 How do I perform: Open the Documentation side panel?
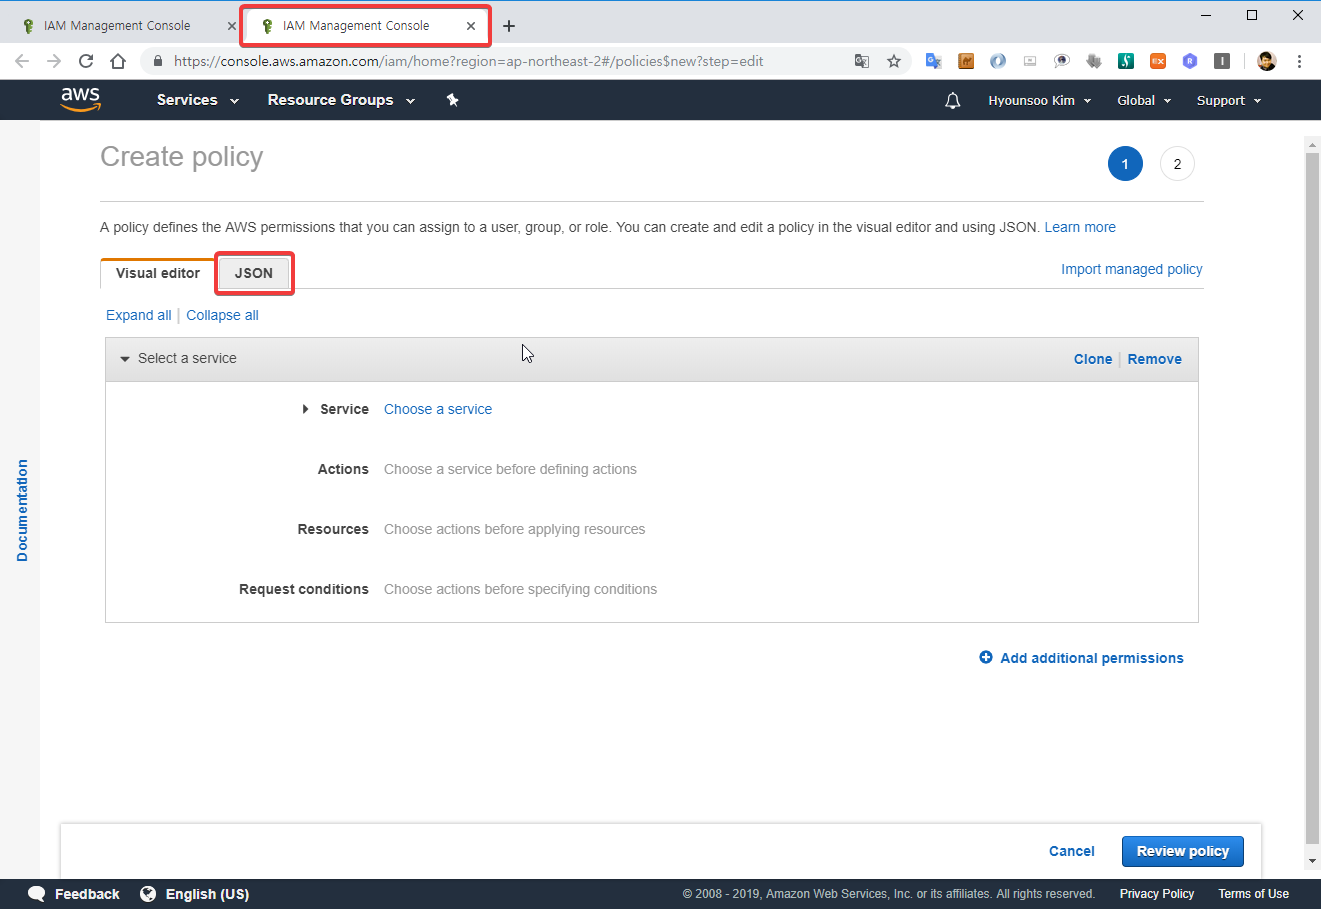click(x=22, y=510)
